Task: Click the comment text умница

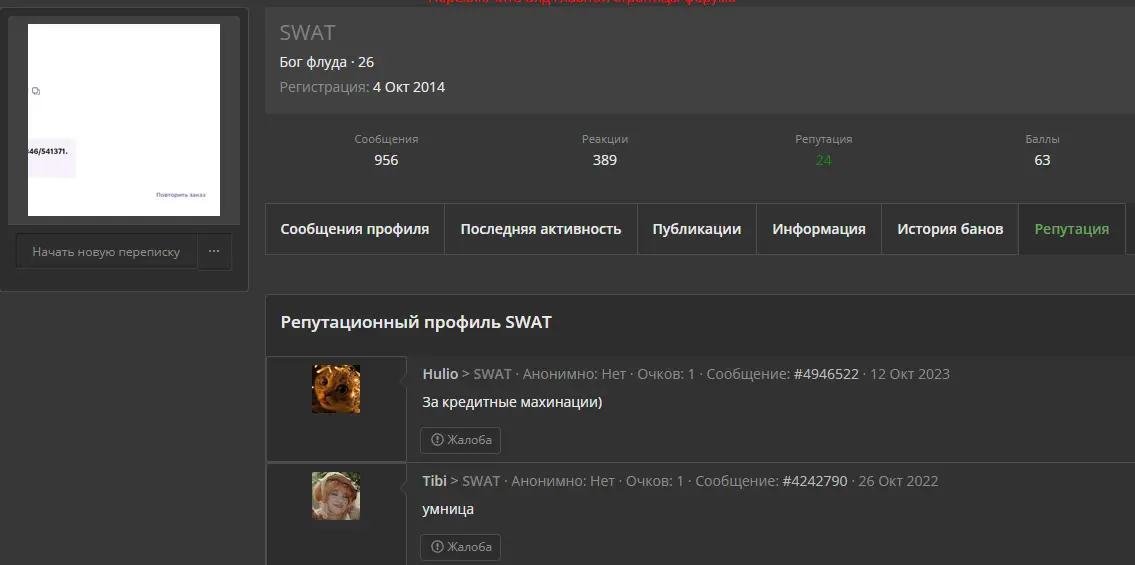Action: coord(448,509)
